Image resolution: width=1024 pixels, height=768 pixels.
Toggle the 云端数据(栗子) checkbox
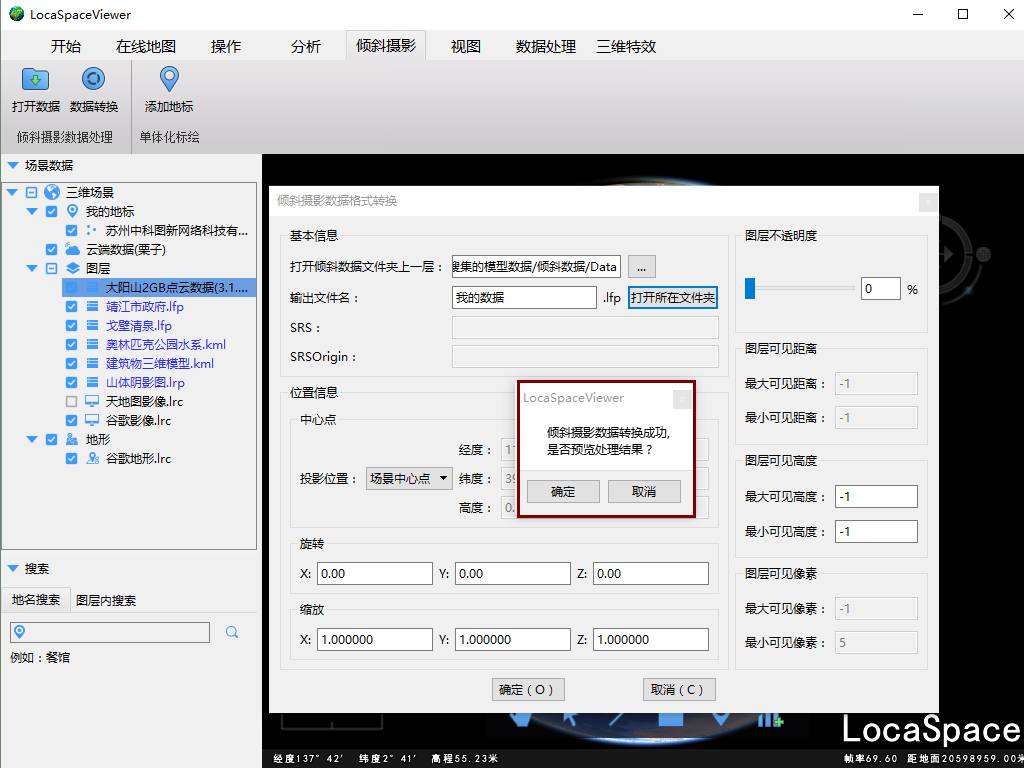click(52, 249)
